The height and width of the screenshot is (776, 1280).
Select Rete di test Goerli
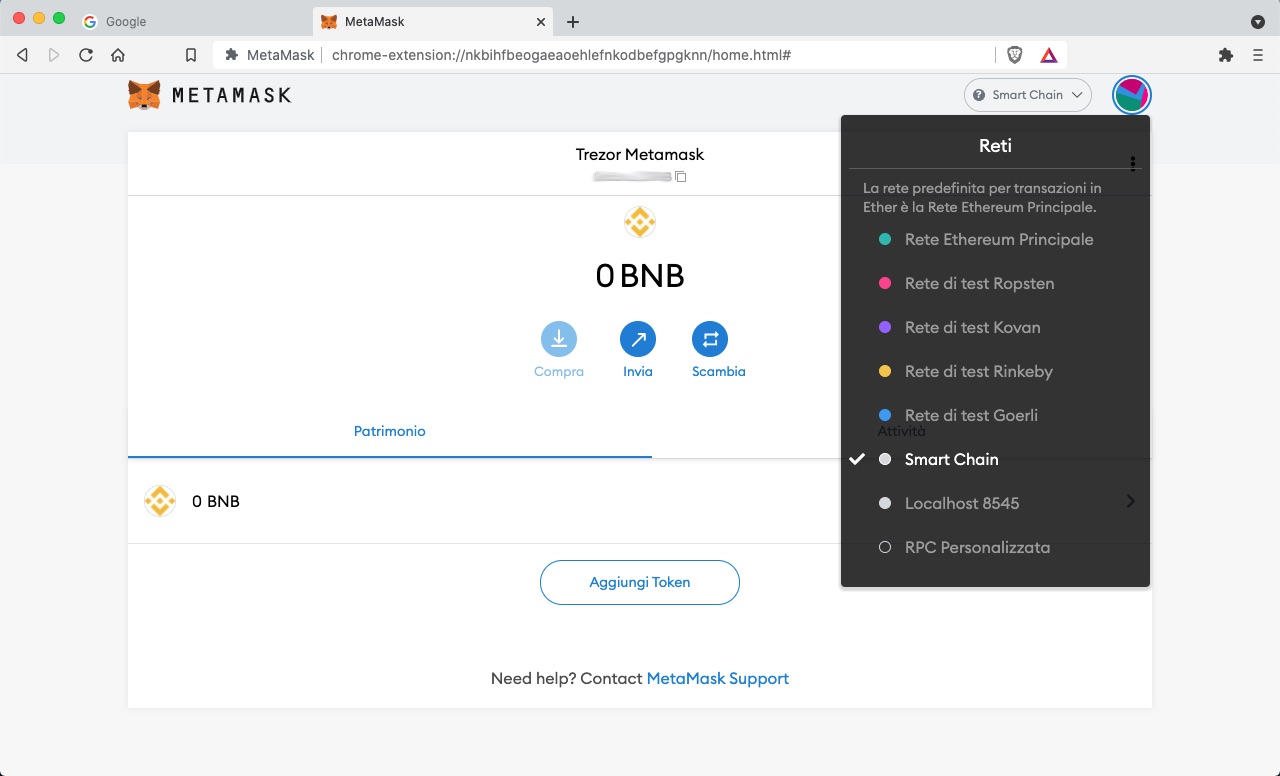[x=995, y=415]
